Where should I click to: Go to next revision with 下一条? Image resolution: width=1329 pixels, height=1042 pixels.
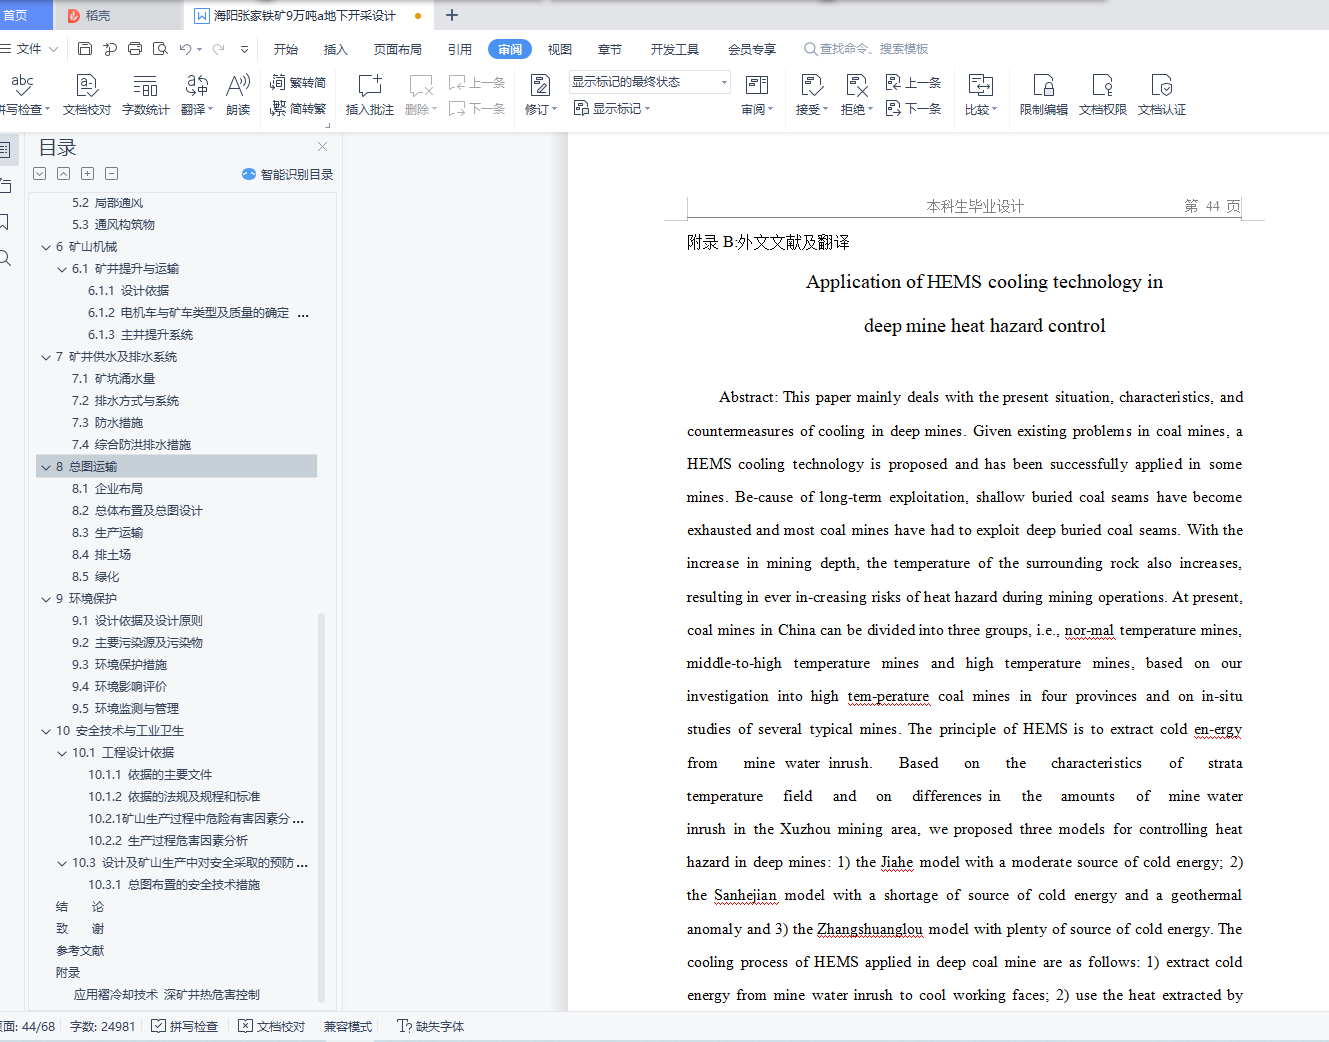click(x=913, y=108)
